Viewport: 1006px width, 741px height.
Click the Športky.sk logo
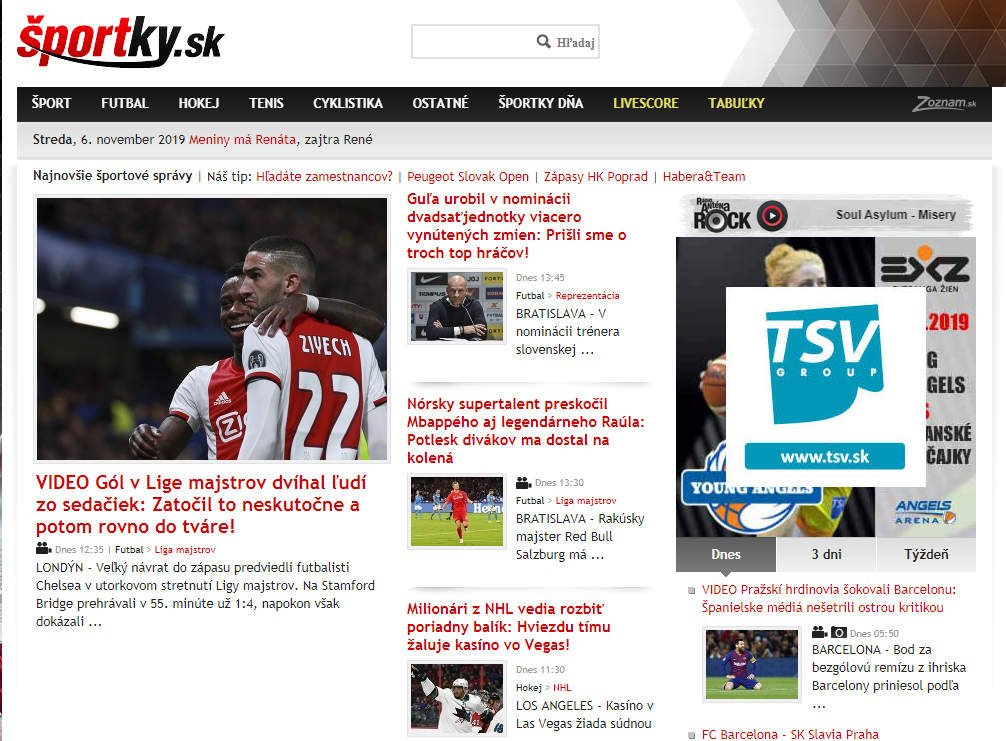click(x=120, y=41)
